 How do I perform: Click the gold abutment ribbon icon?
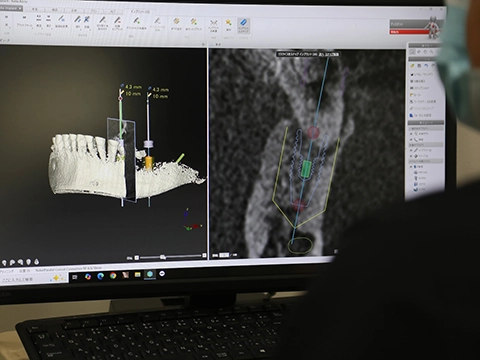click(176, 22)
